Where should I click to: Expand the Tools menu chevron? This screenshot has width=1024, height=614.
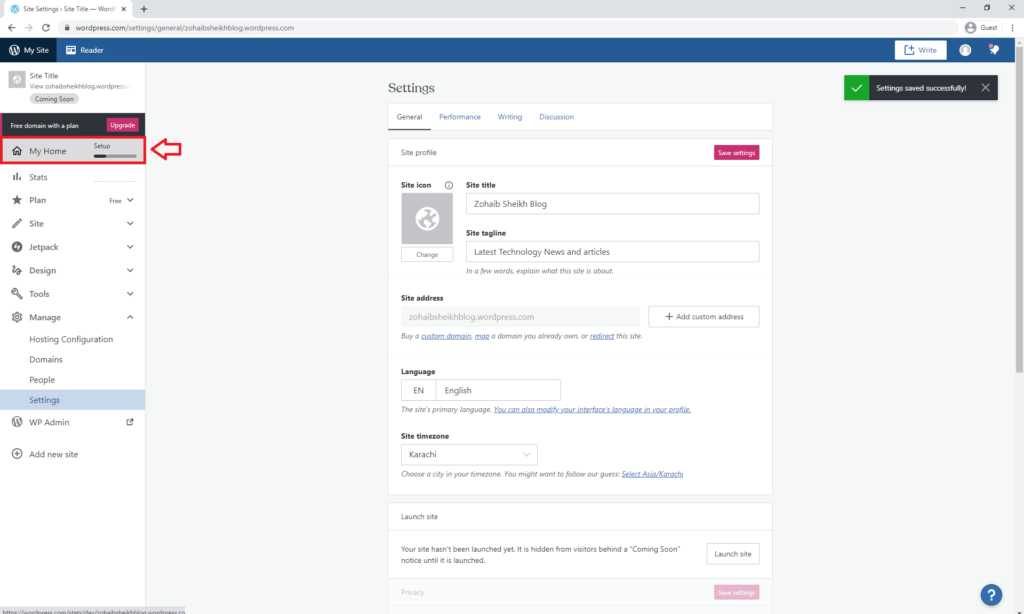coord(130,294)
